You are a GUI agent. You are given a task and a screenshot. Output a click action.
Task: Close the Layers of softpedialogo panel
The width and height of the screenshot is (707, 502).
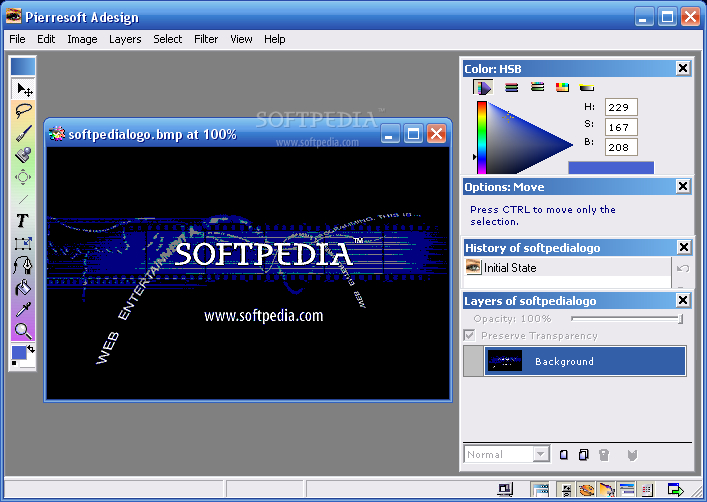[683, 300]
